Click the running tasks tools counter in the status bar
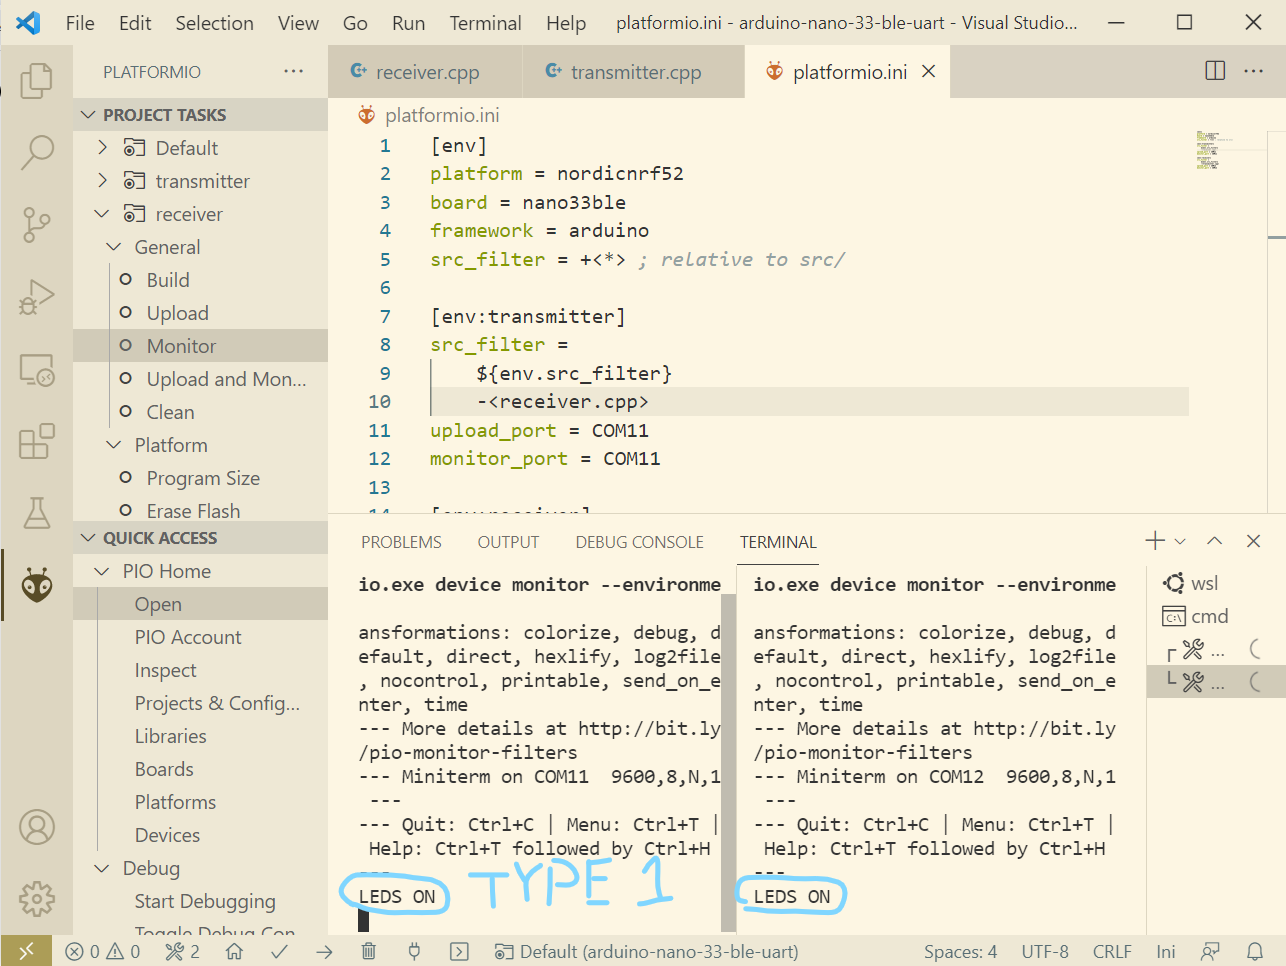Screen dimensions: 1286x966 pyautogui.click(x=182, y=951)
